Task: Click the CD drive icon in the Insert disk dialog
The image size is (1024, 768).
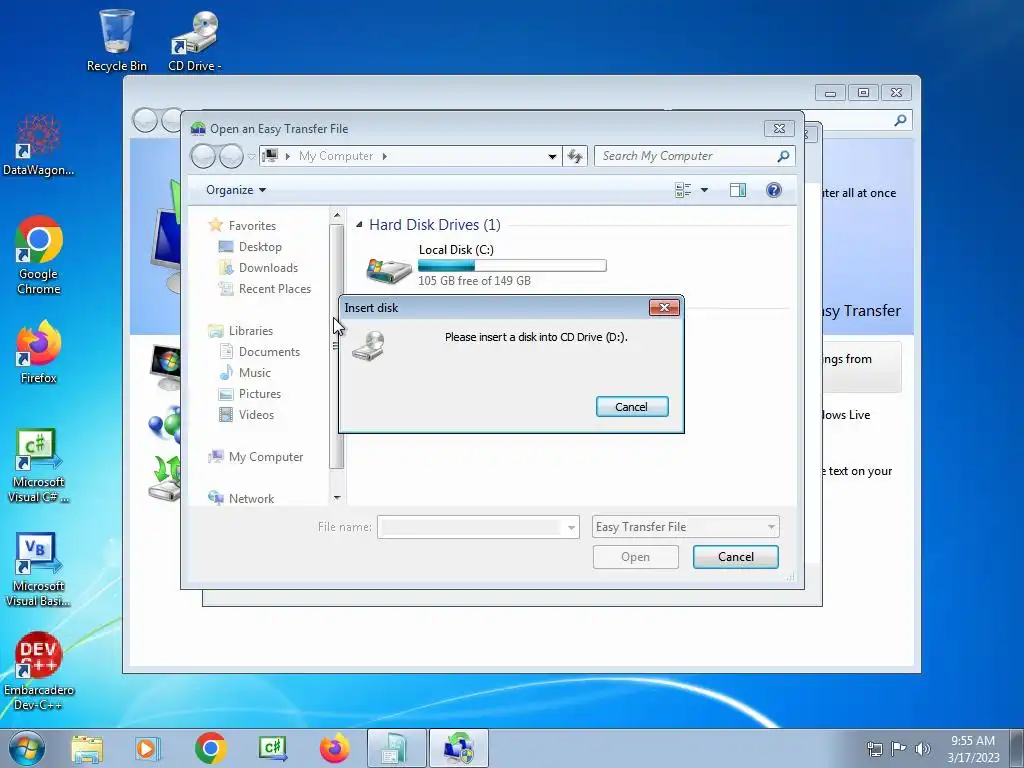Action: (x=368, y=346)
